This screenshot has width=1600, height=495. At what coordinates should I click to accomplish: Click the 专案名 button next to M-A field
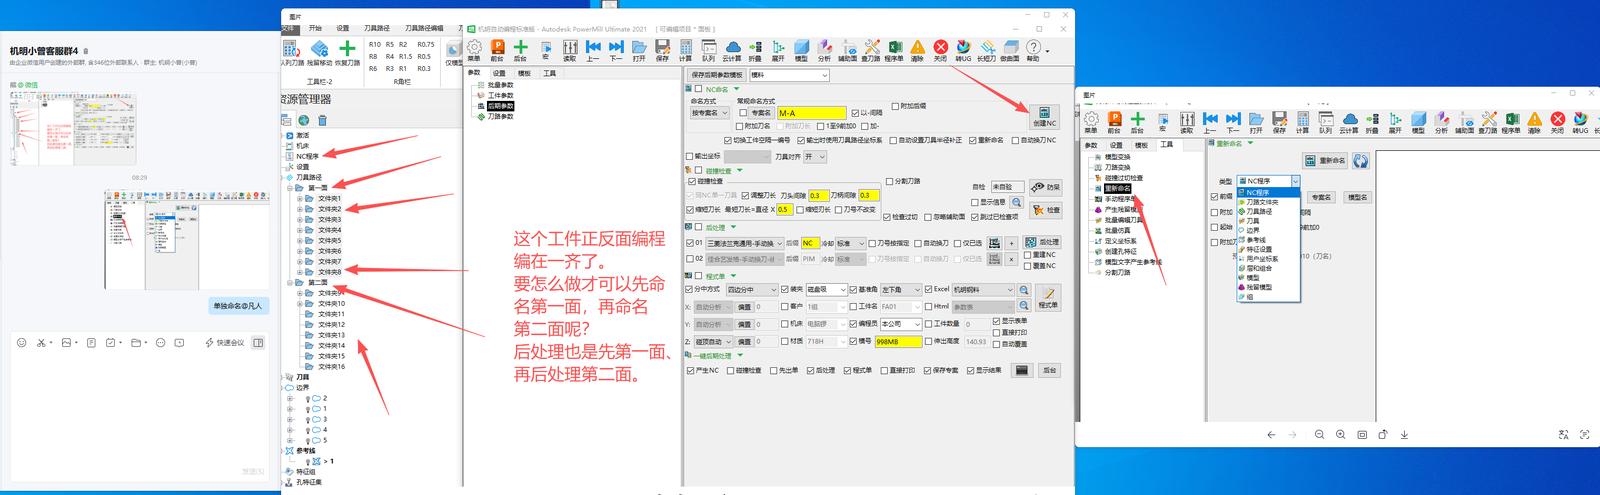pyautogui.click(x=761, y=113)
